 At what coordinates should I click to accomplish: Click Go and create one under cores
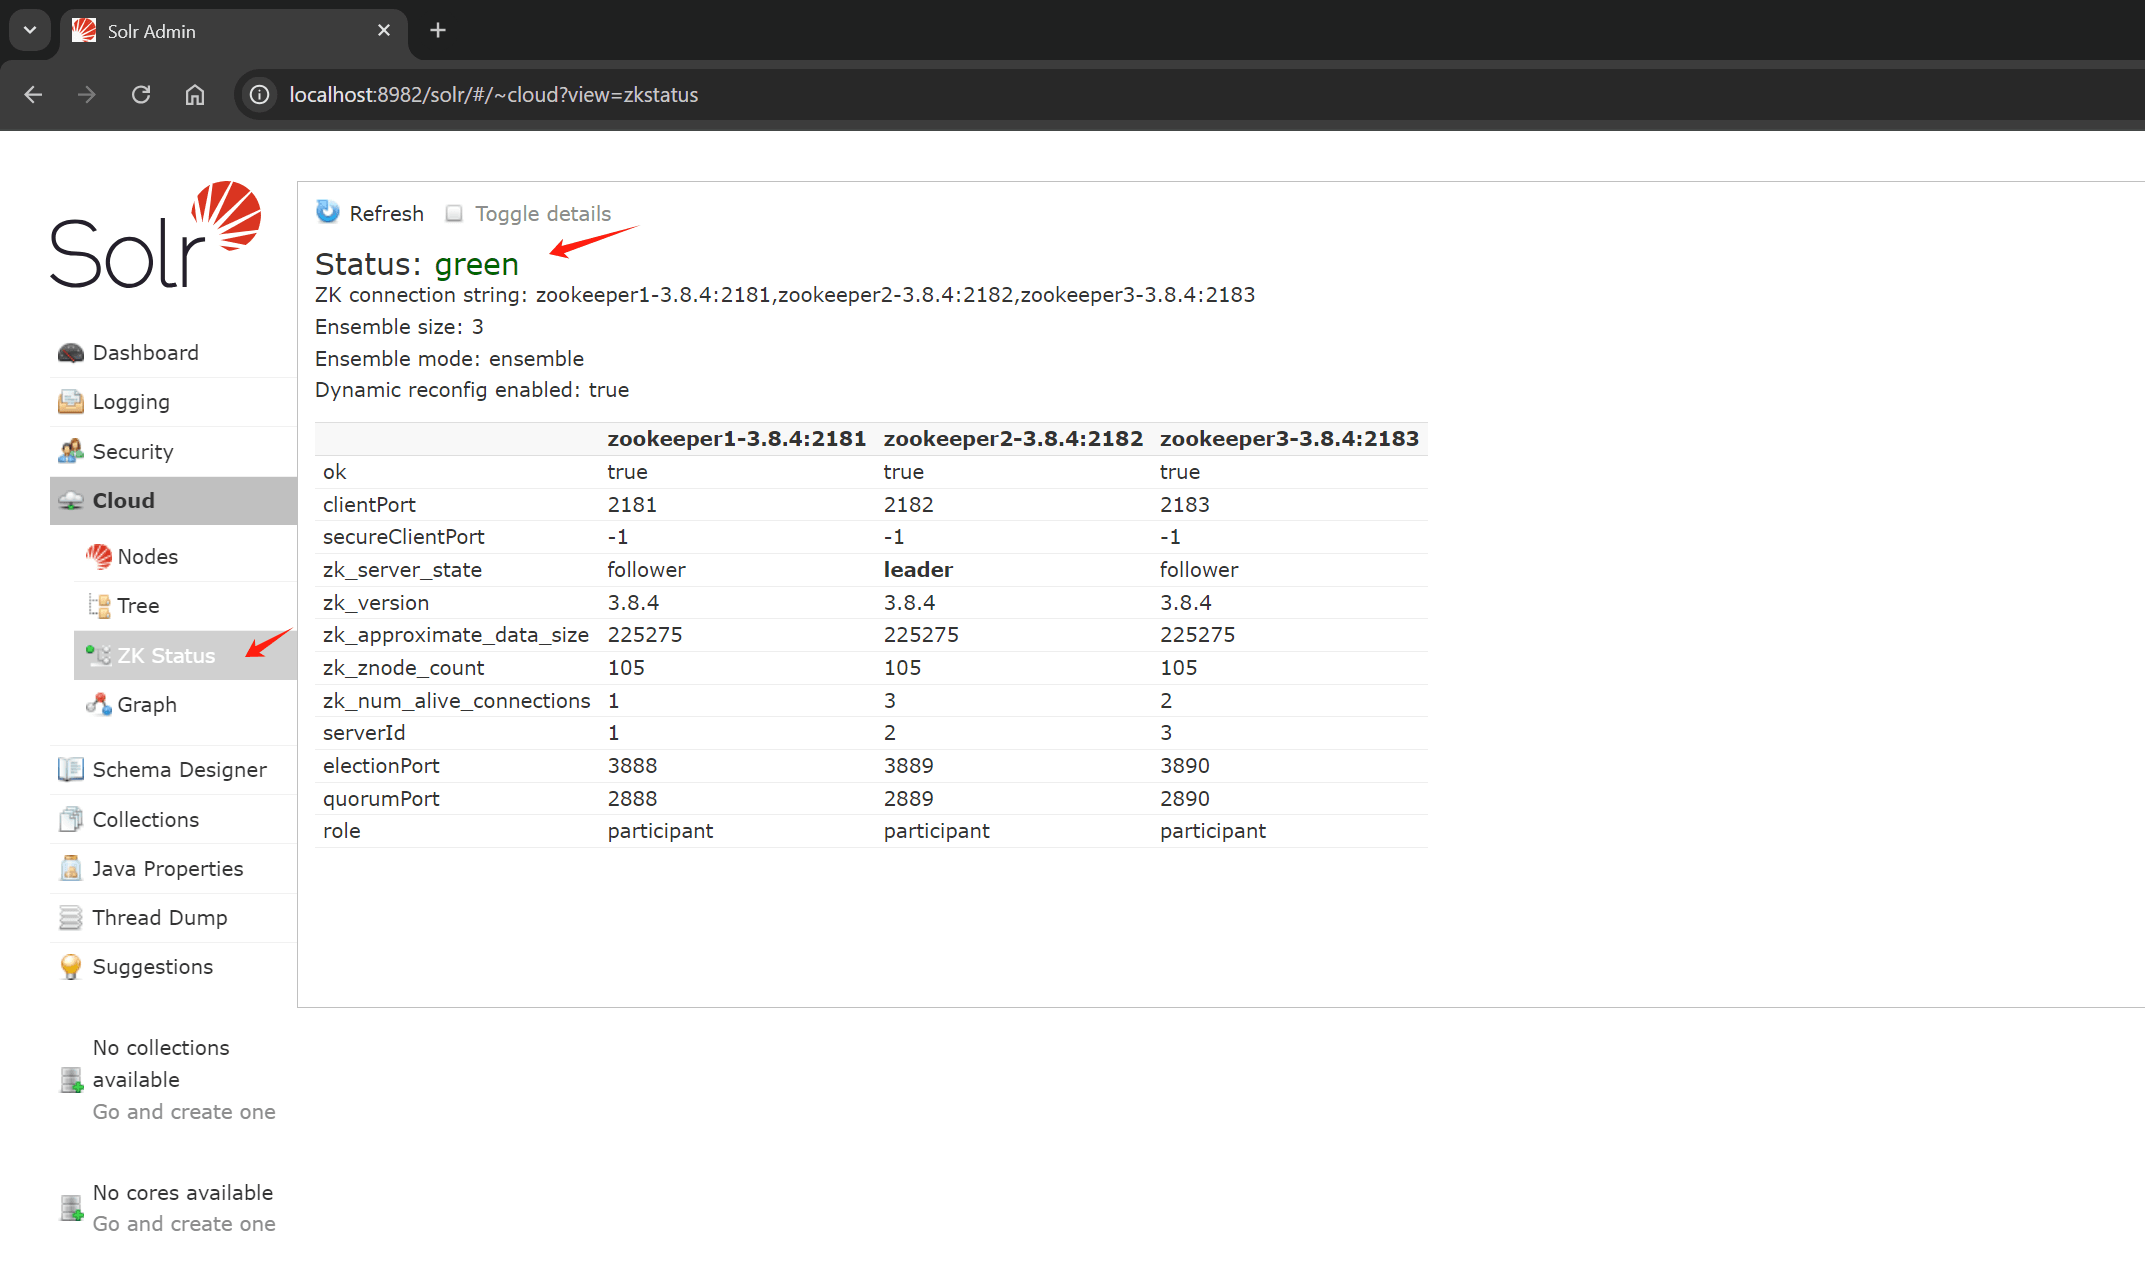coord(184,1223)
